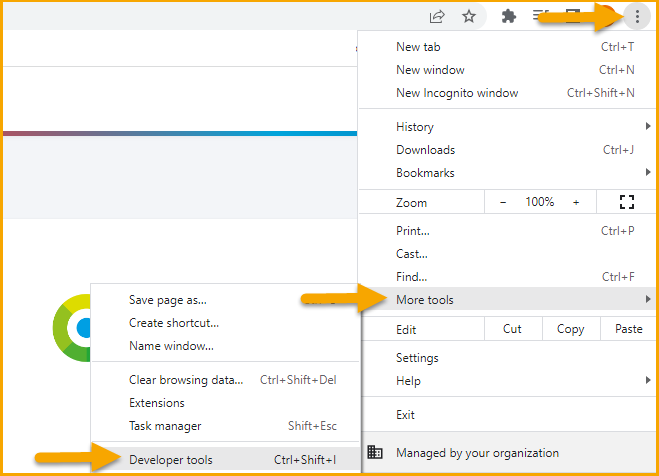
Task: Select Print... menu entry
Action: click(507, 231)
